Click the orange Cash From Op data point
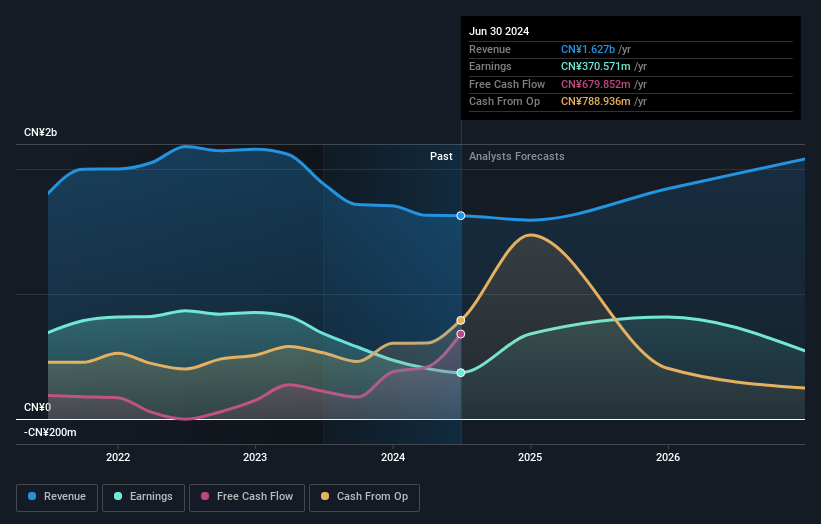Viewport: 821px width, 524px height. (461, 320)
